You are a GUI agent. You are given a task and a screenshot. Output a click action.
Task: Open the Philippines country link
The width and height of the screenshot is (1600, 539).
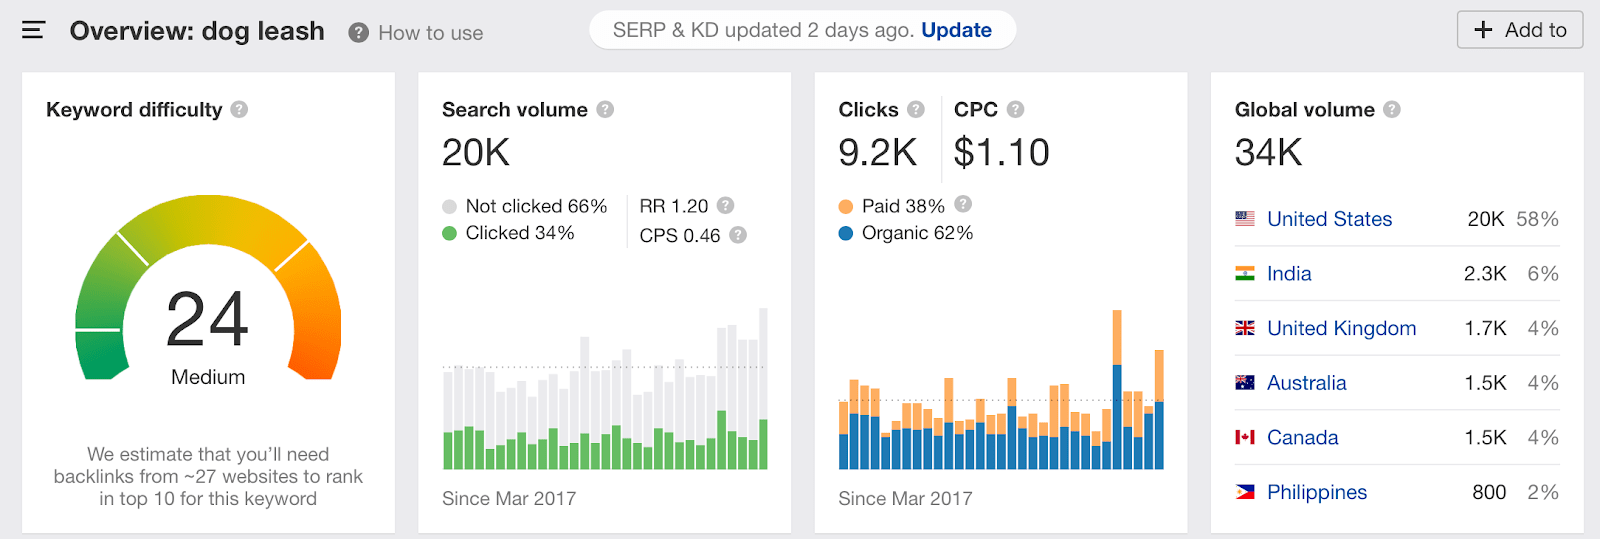pyautogui.click(x=1316, y=492)
